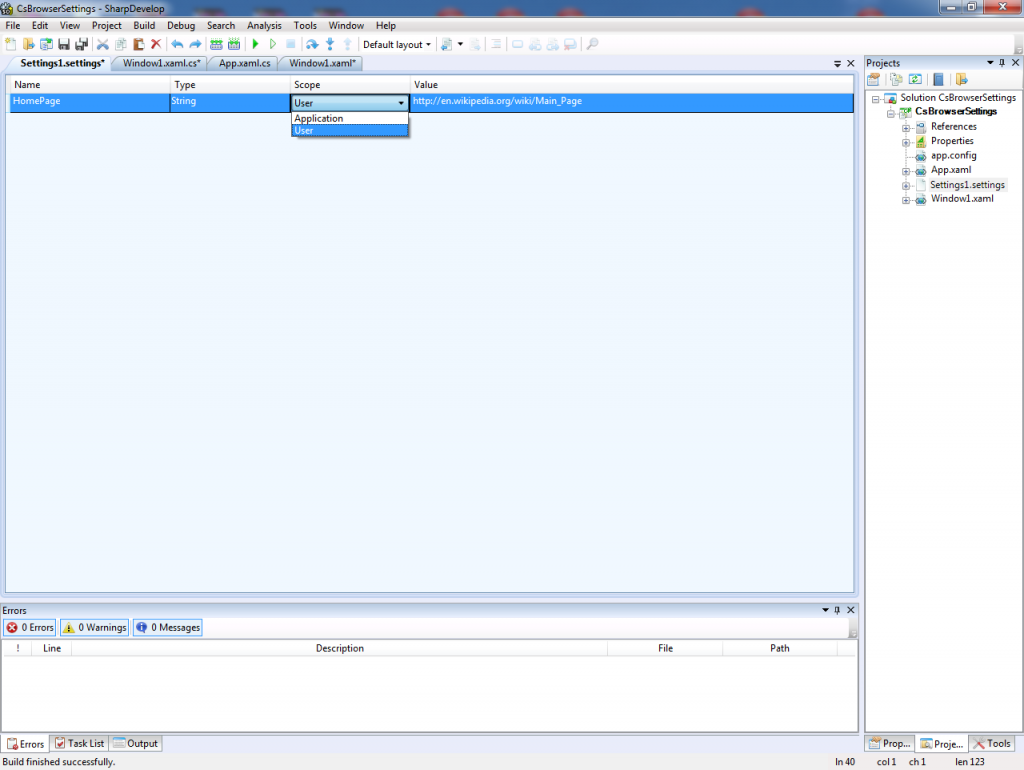Redo the last undone action
This screenshot has height=770, width=1024.
click(x=194, y=44)
